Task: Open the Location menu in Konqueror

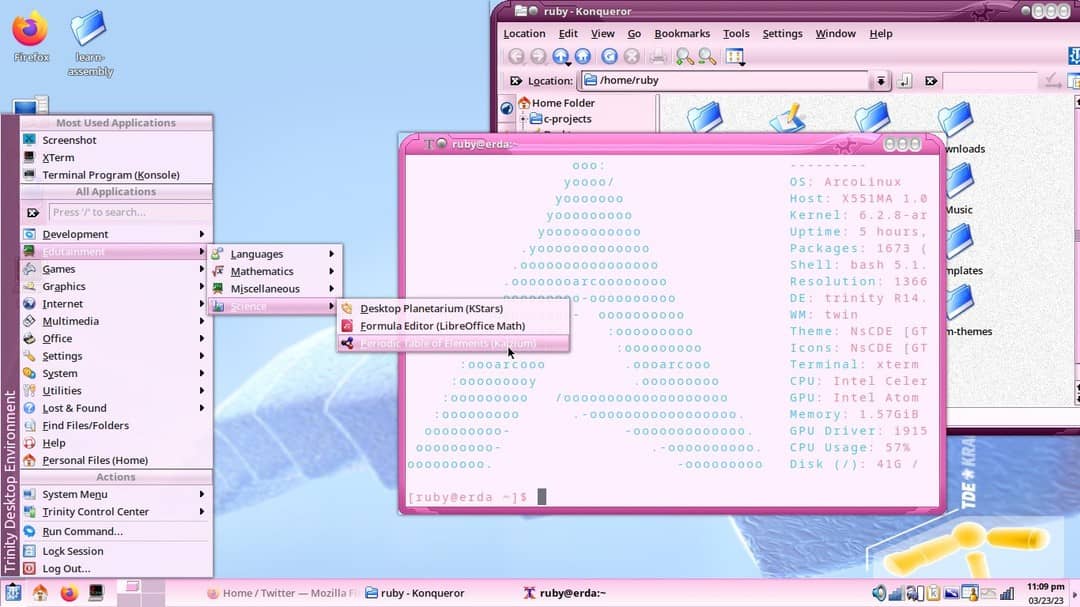Action: (524, 33)
